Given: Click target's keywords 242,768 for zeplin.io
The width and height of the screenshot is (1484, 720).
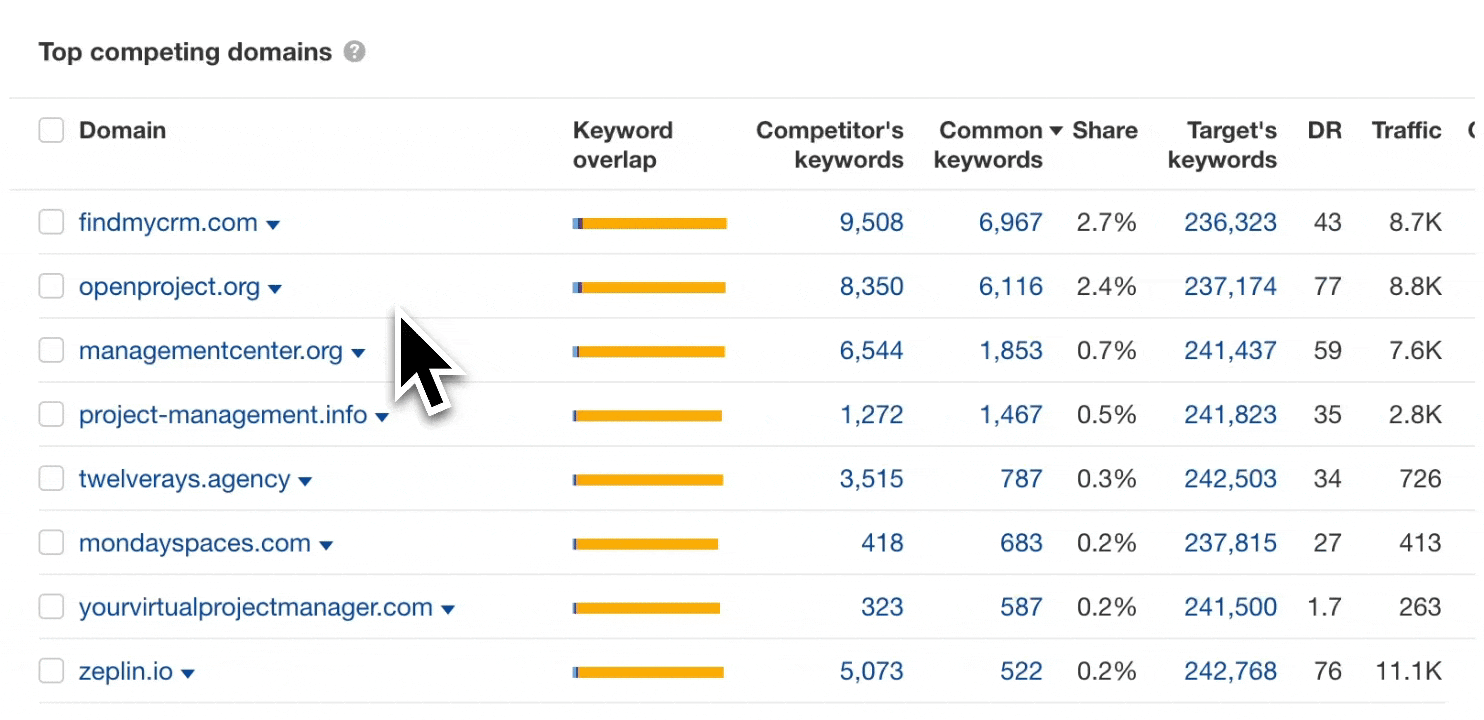Looking at the screenshot, I should (1230, 672).
